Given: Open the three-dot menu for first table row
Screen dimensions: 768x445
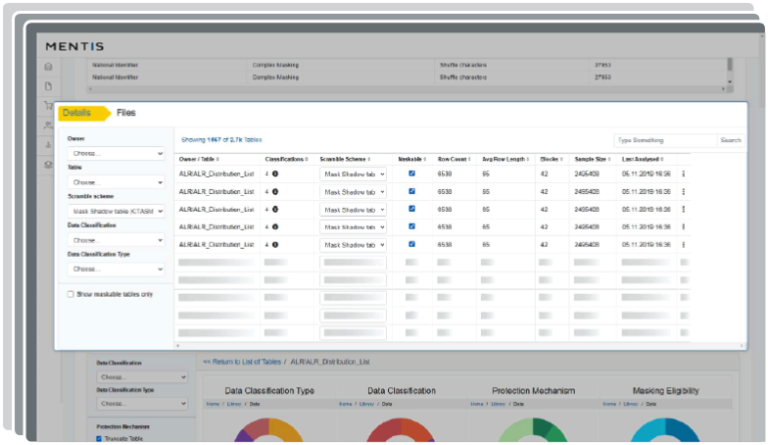Looking at the screenshot, I should click(x=684, y=174).
